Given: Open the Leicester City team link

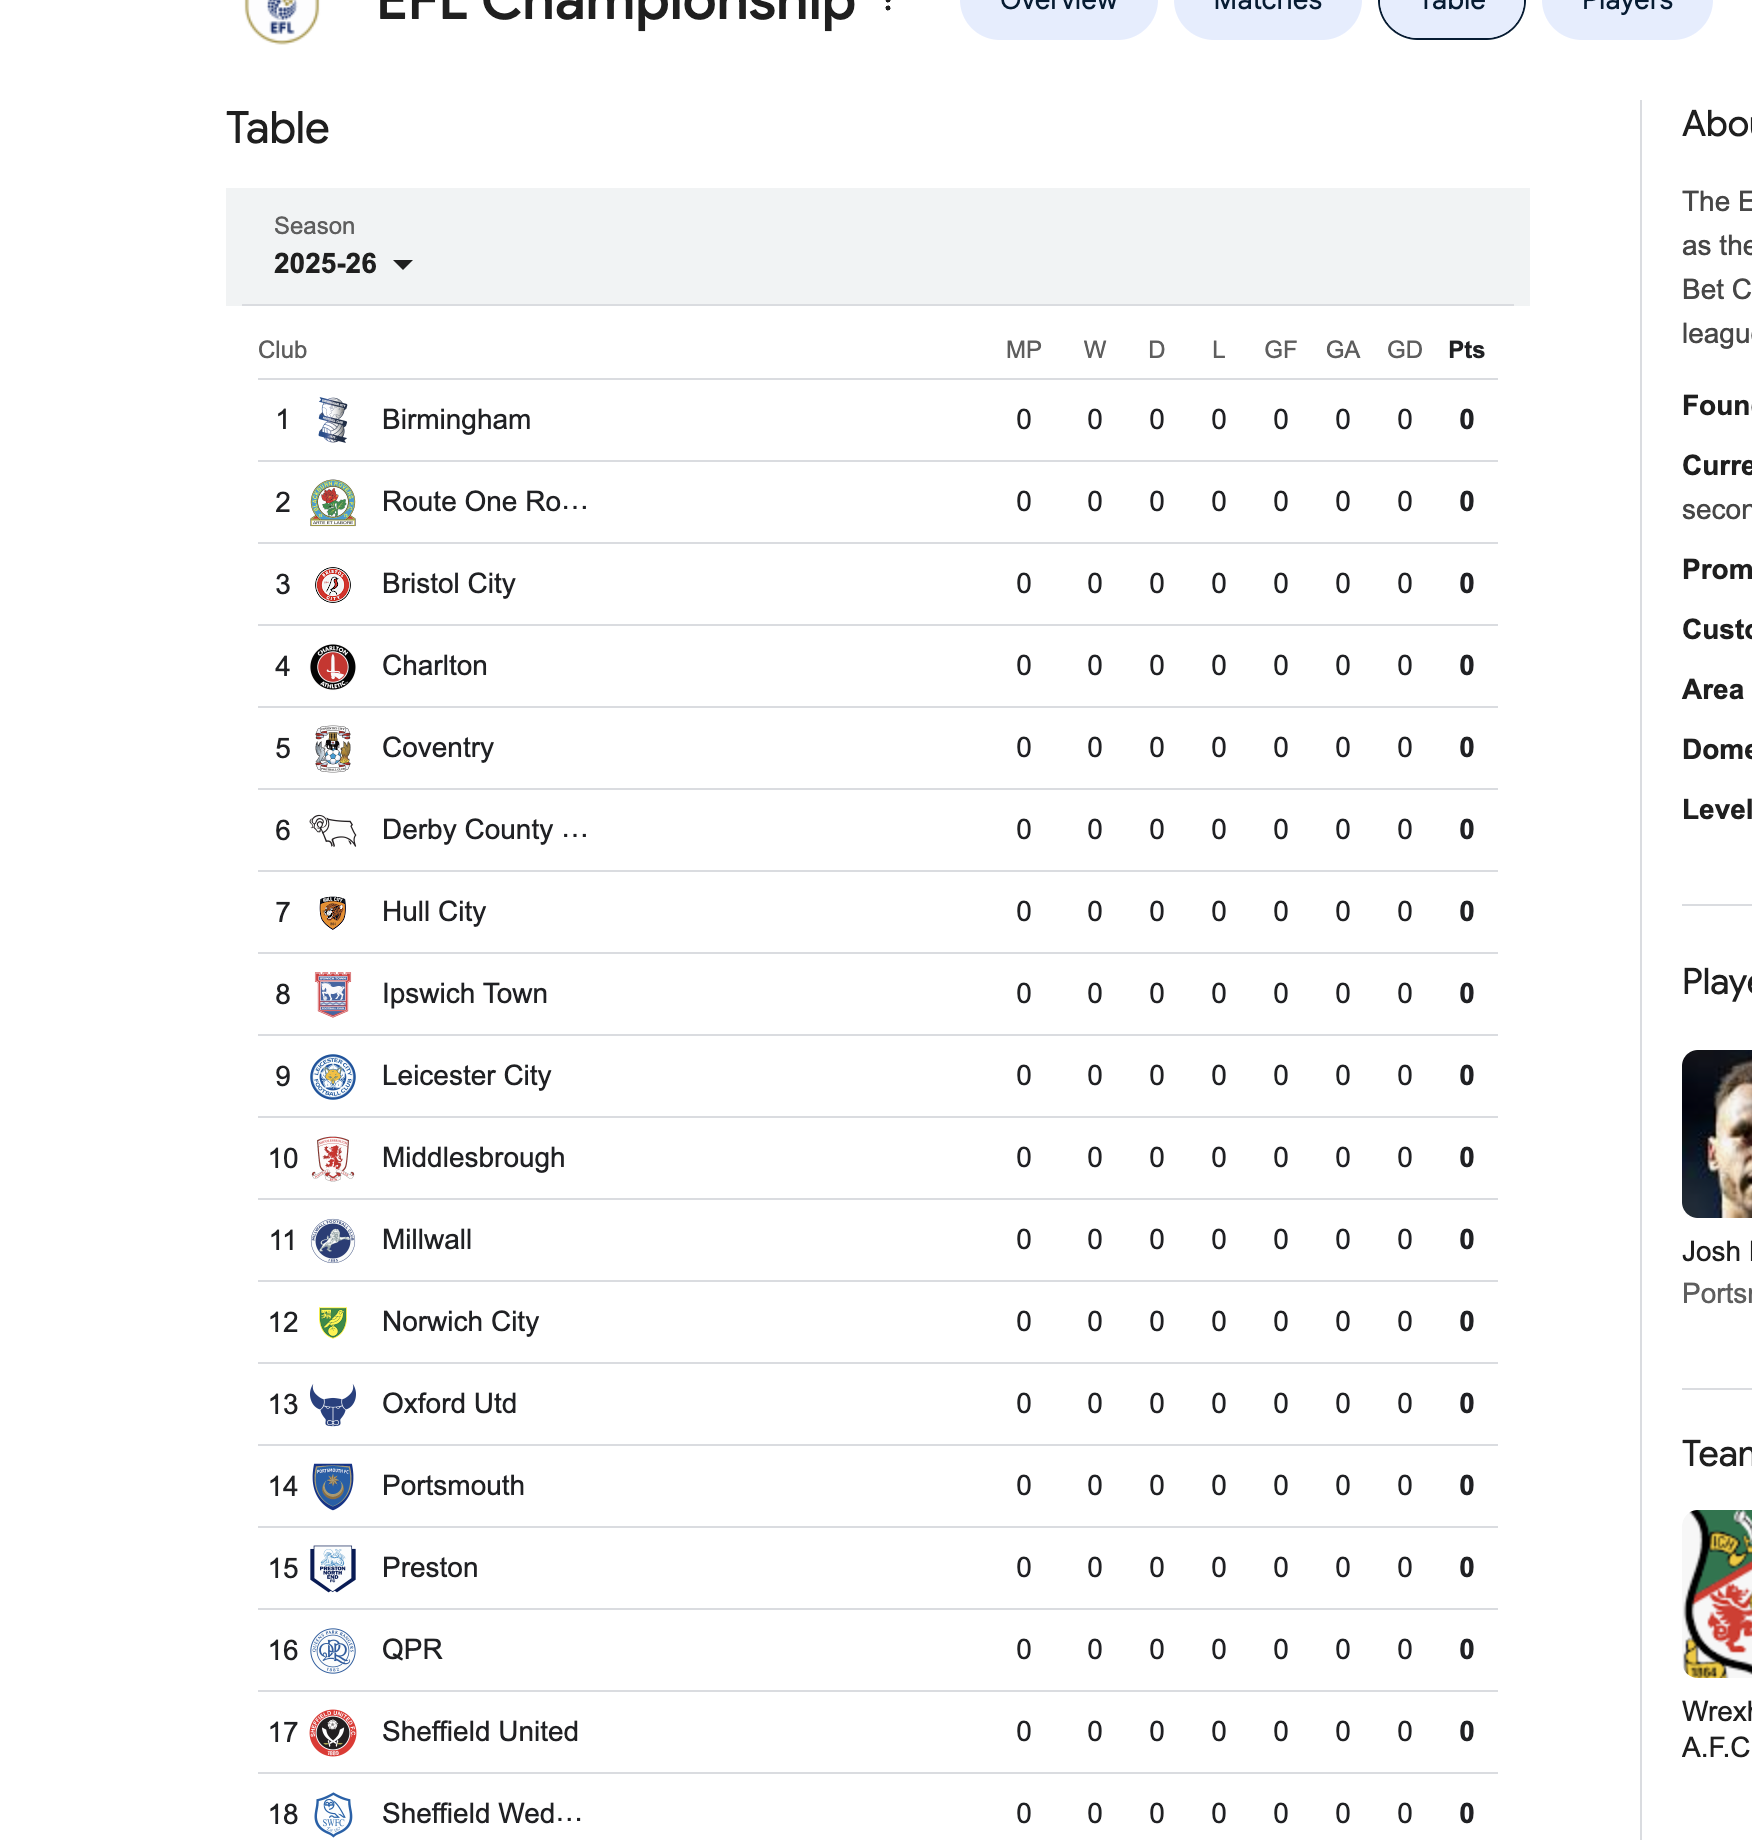Looking at the screenshot, I should (467, 1076).
